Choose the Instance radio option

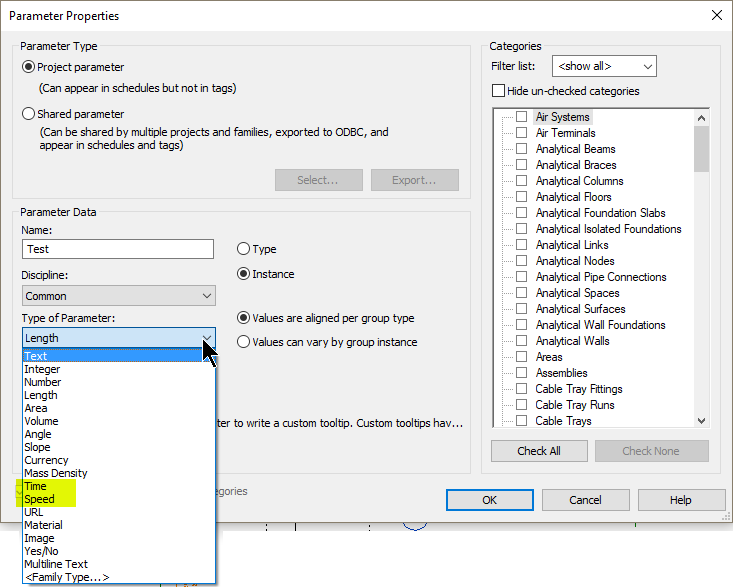(243, 273)
